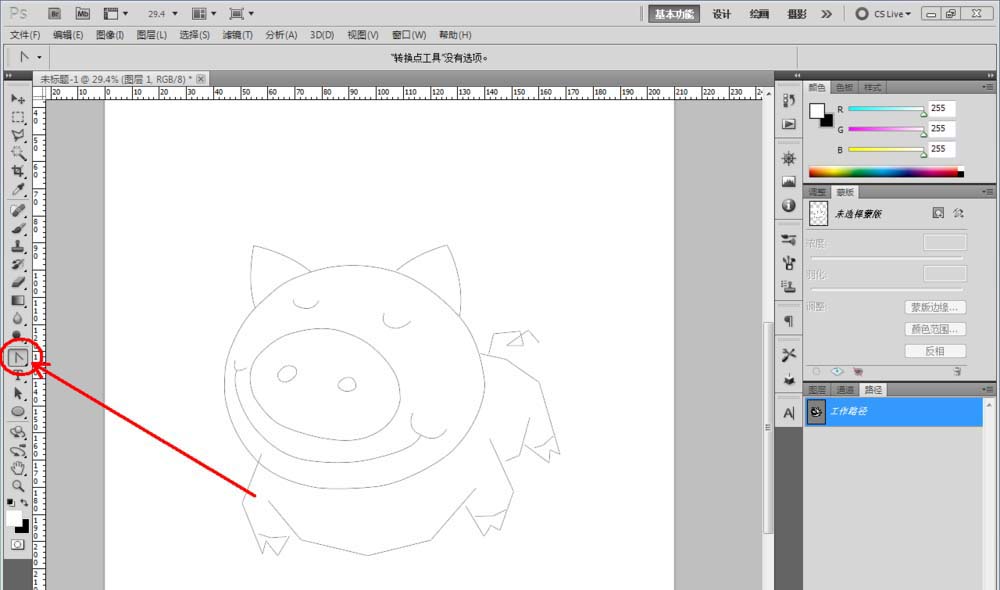Switch to 图层 layers tab
This screenshot has height=590, width=1000.
click(x=817, y=390)
